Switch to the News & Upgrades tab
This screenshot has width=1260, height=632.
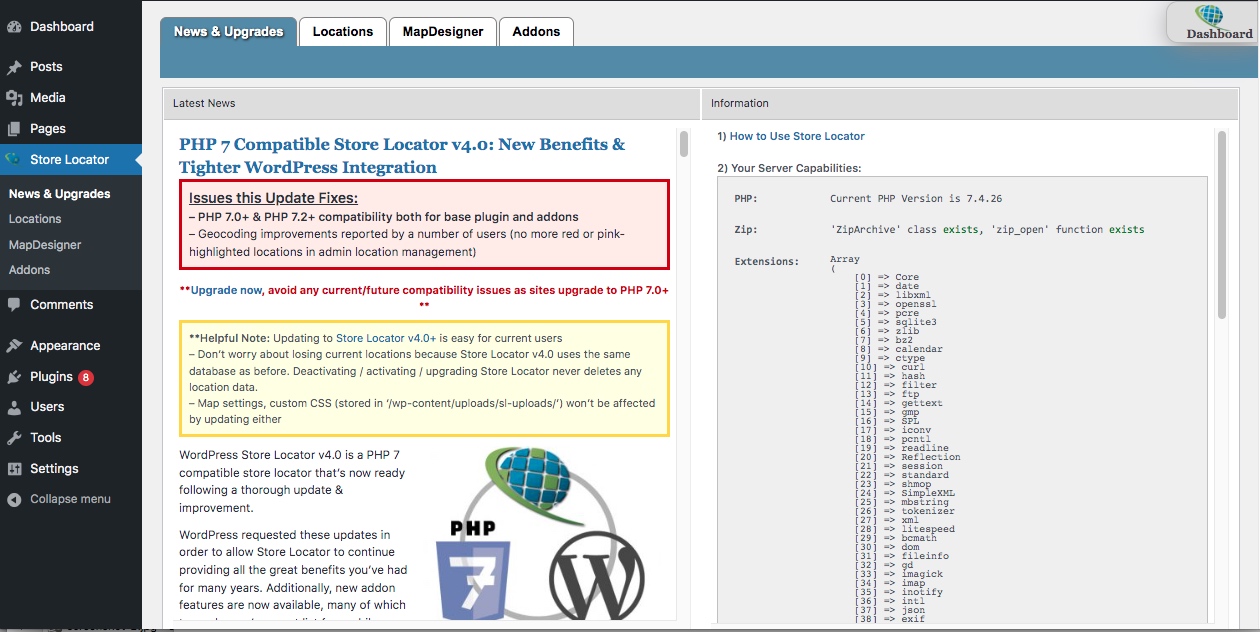(228, 32)
